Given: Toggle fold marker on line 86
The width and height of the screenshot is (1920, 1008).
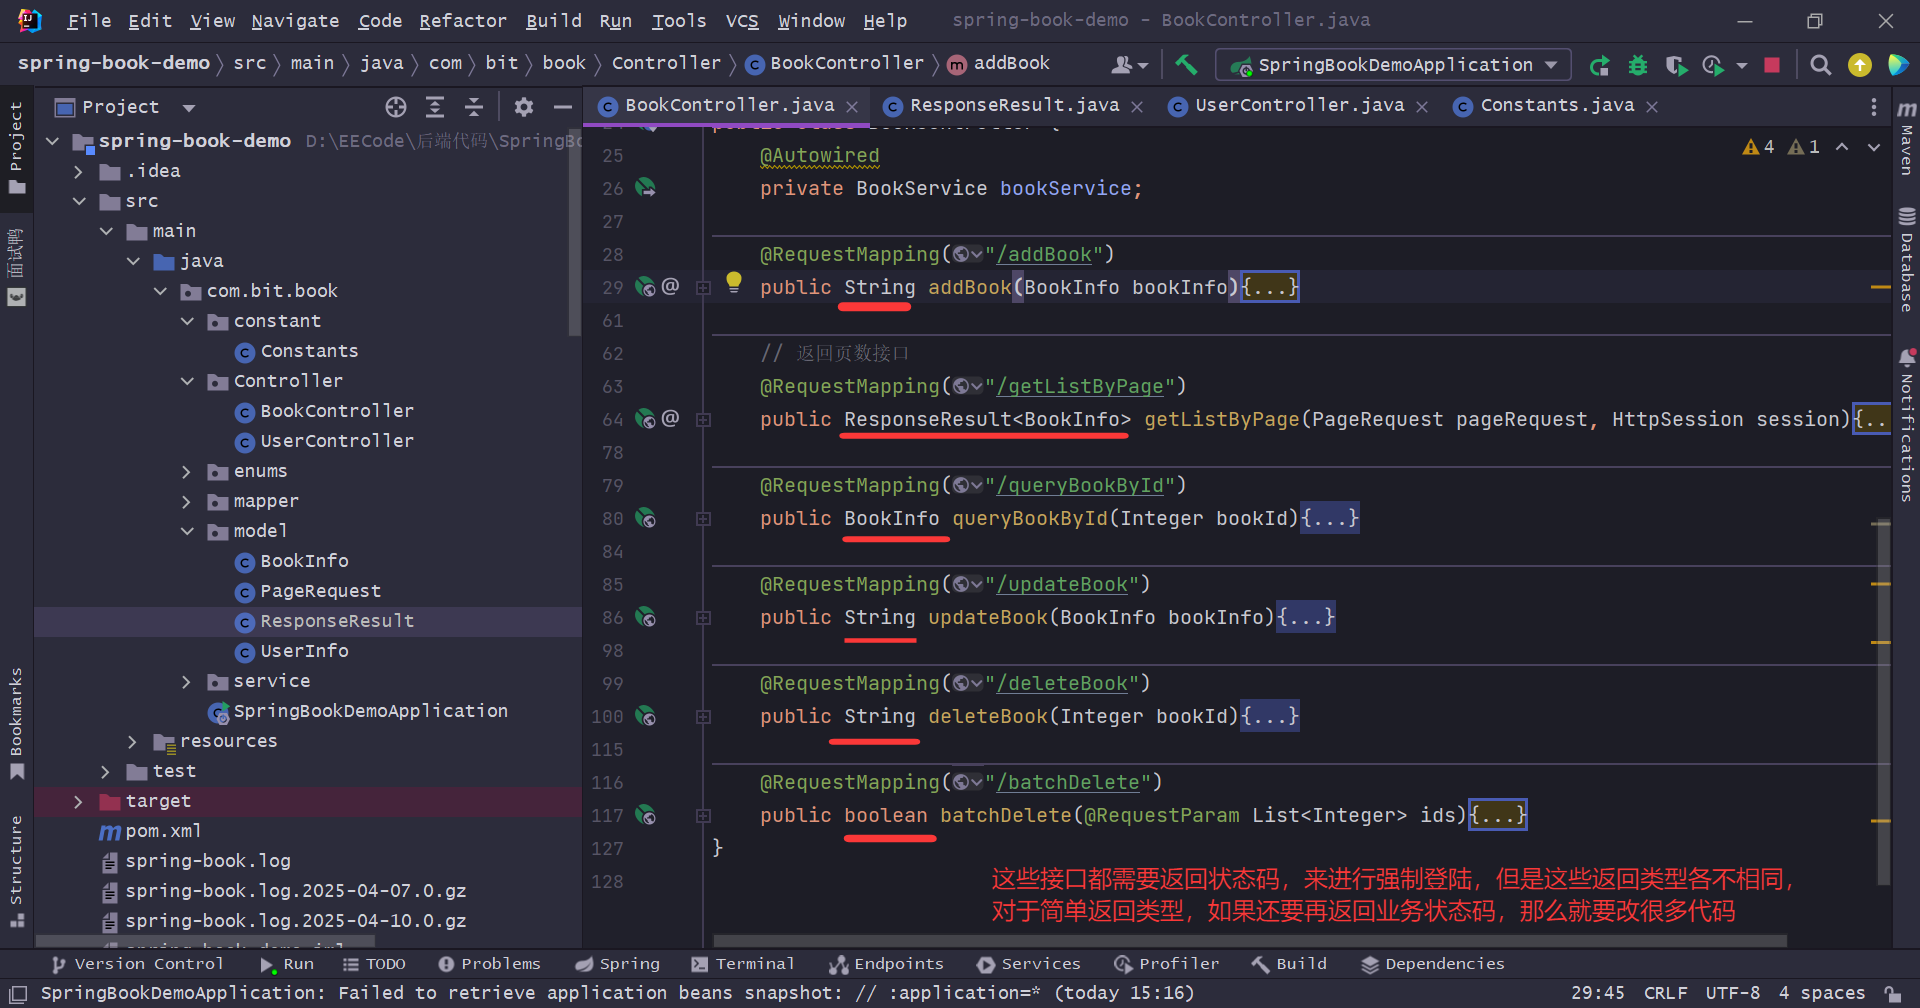Looking at the screenshot, I should pyautogui.click(x=703, y=618).
